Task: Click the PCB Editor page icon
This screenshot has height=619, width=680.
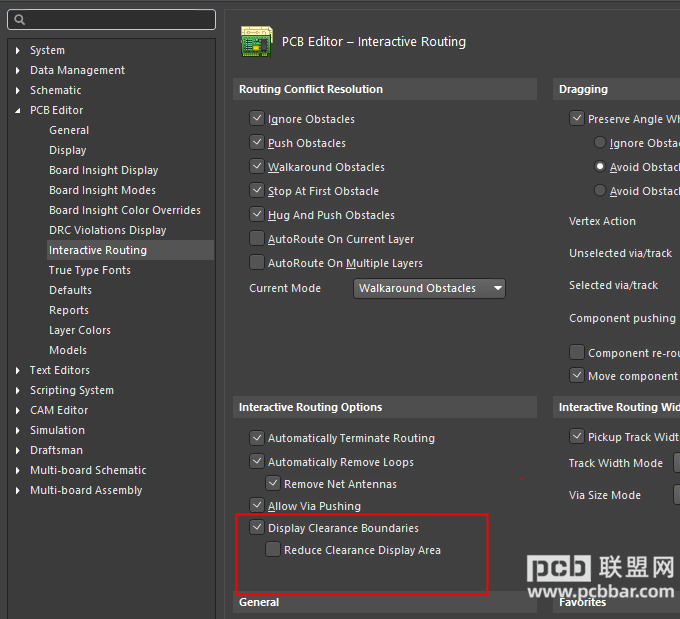Action: tap(256, 42)
